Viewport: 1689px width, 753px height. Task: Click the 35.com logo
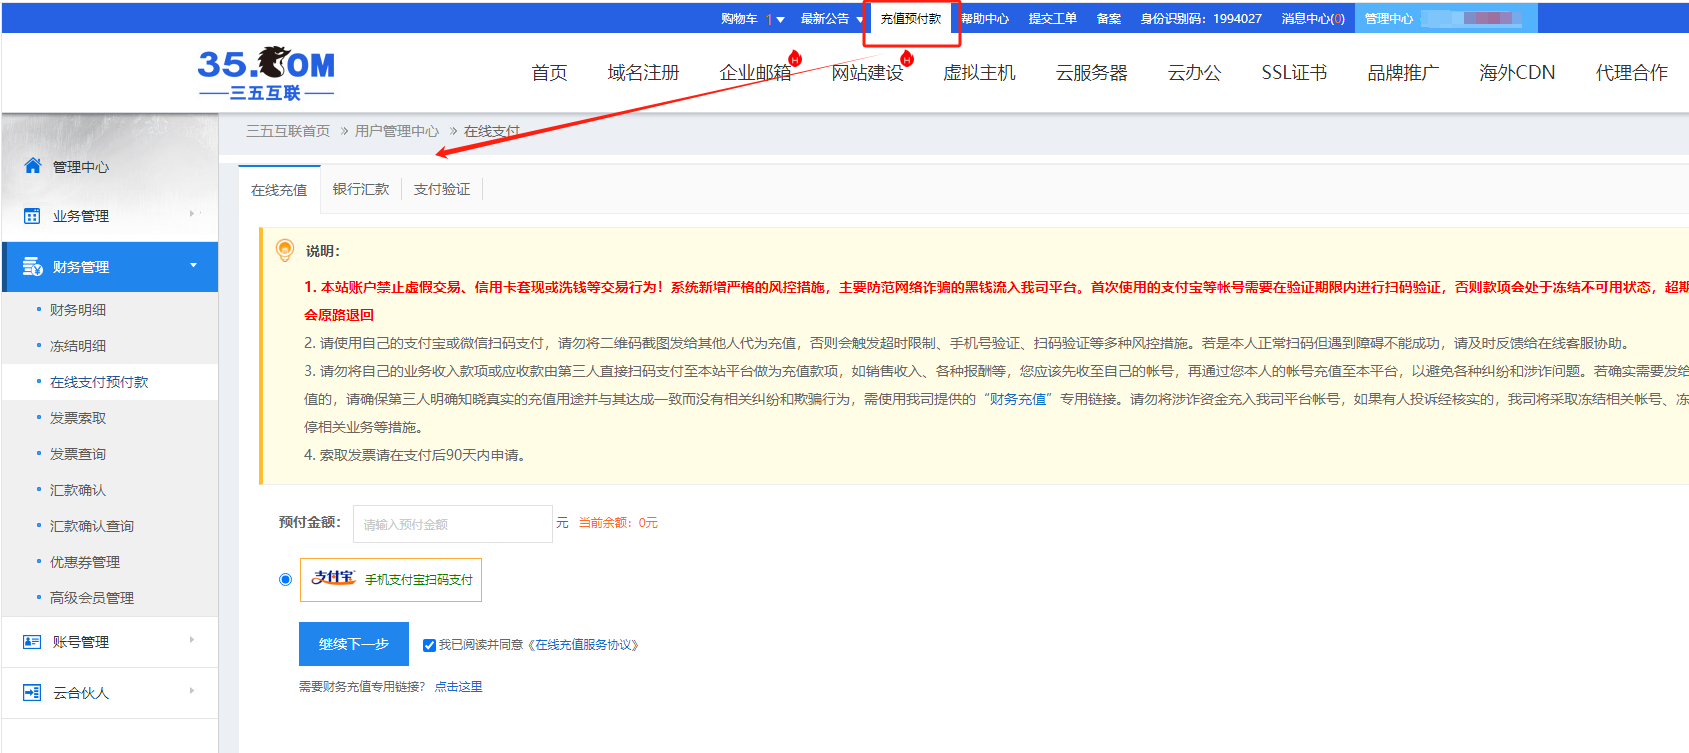(266, 73)
